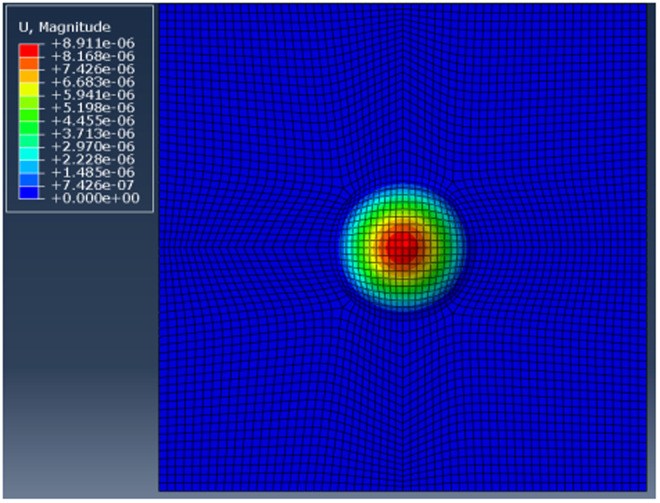Viewport: 660px width, 503px height.
Task: Click the legend value +7.426e-07
Action: 93,185
